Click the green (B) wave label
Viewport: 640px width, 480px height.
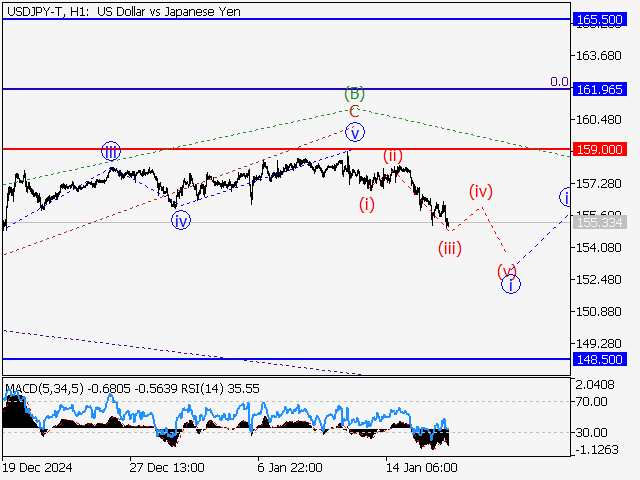(353, 94)
